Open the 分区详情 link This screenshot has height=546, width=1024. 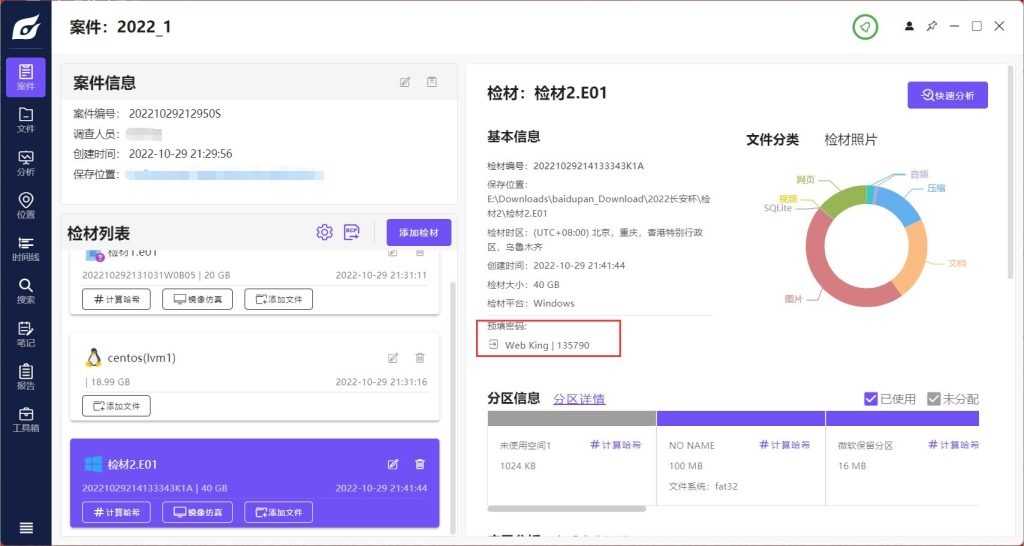[579, 399]
